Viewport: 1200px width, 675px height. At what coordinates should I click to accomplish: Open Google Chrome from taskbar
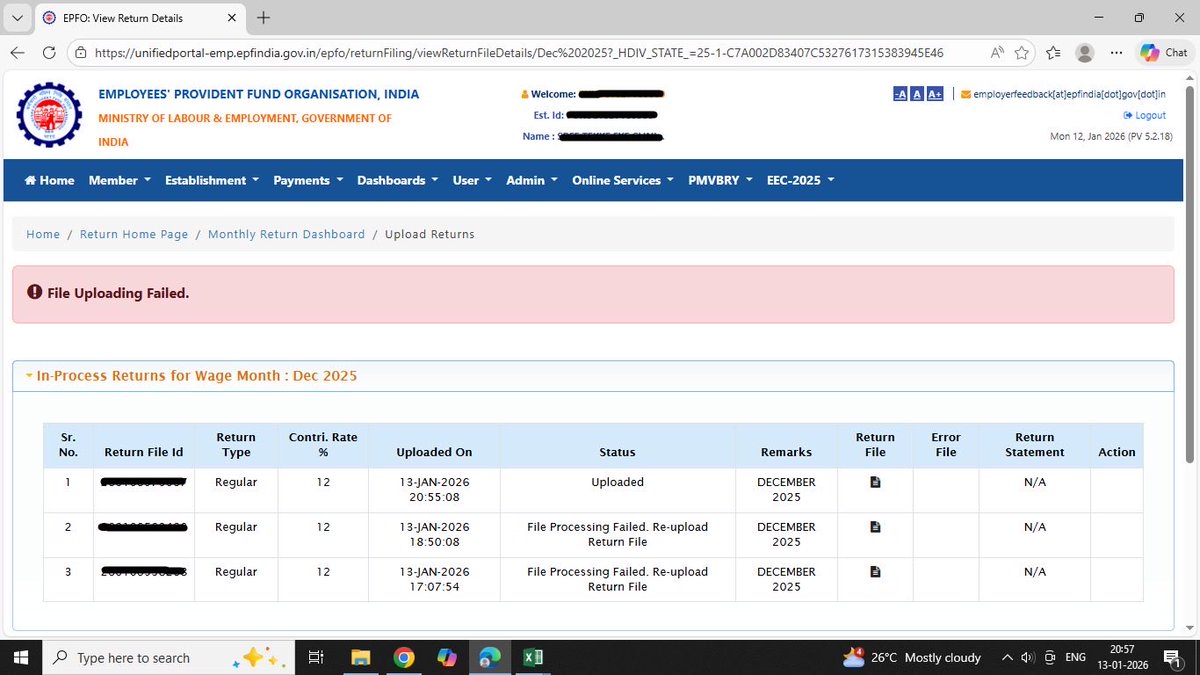pyautogui.click(x=404, y=657)
